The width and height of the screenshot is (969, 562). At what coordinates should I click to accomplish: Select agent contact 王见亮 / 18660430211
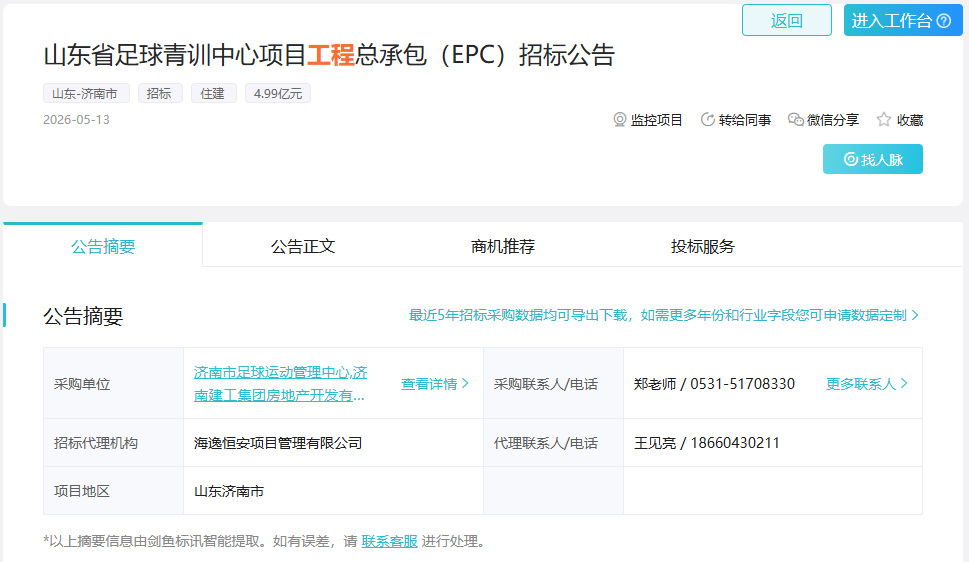point(706,443)
